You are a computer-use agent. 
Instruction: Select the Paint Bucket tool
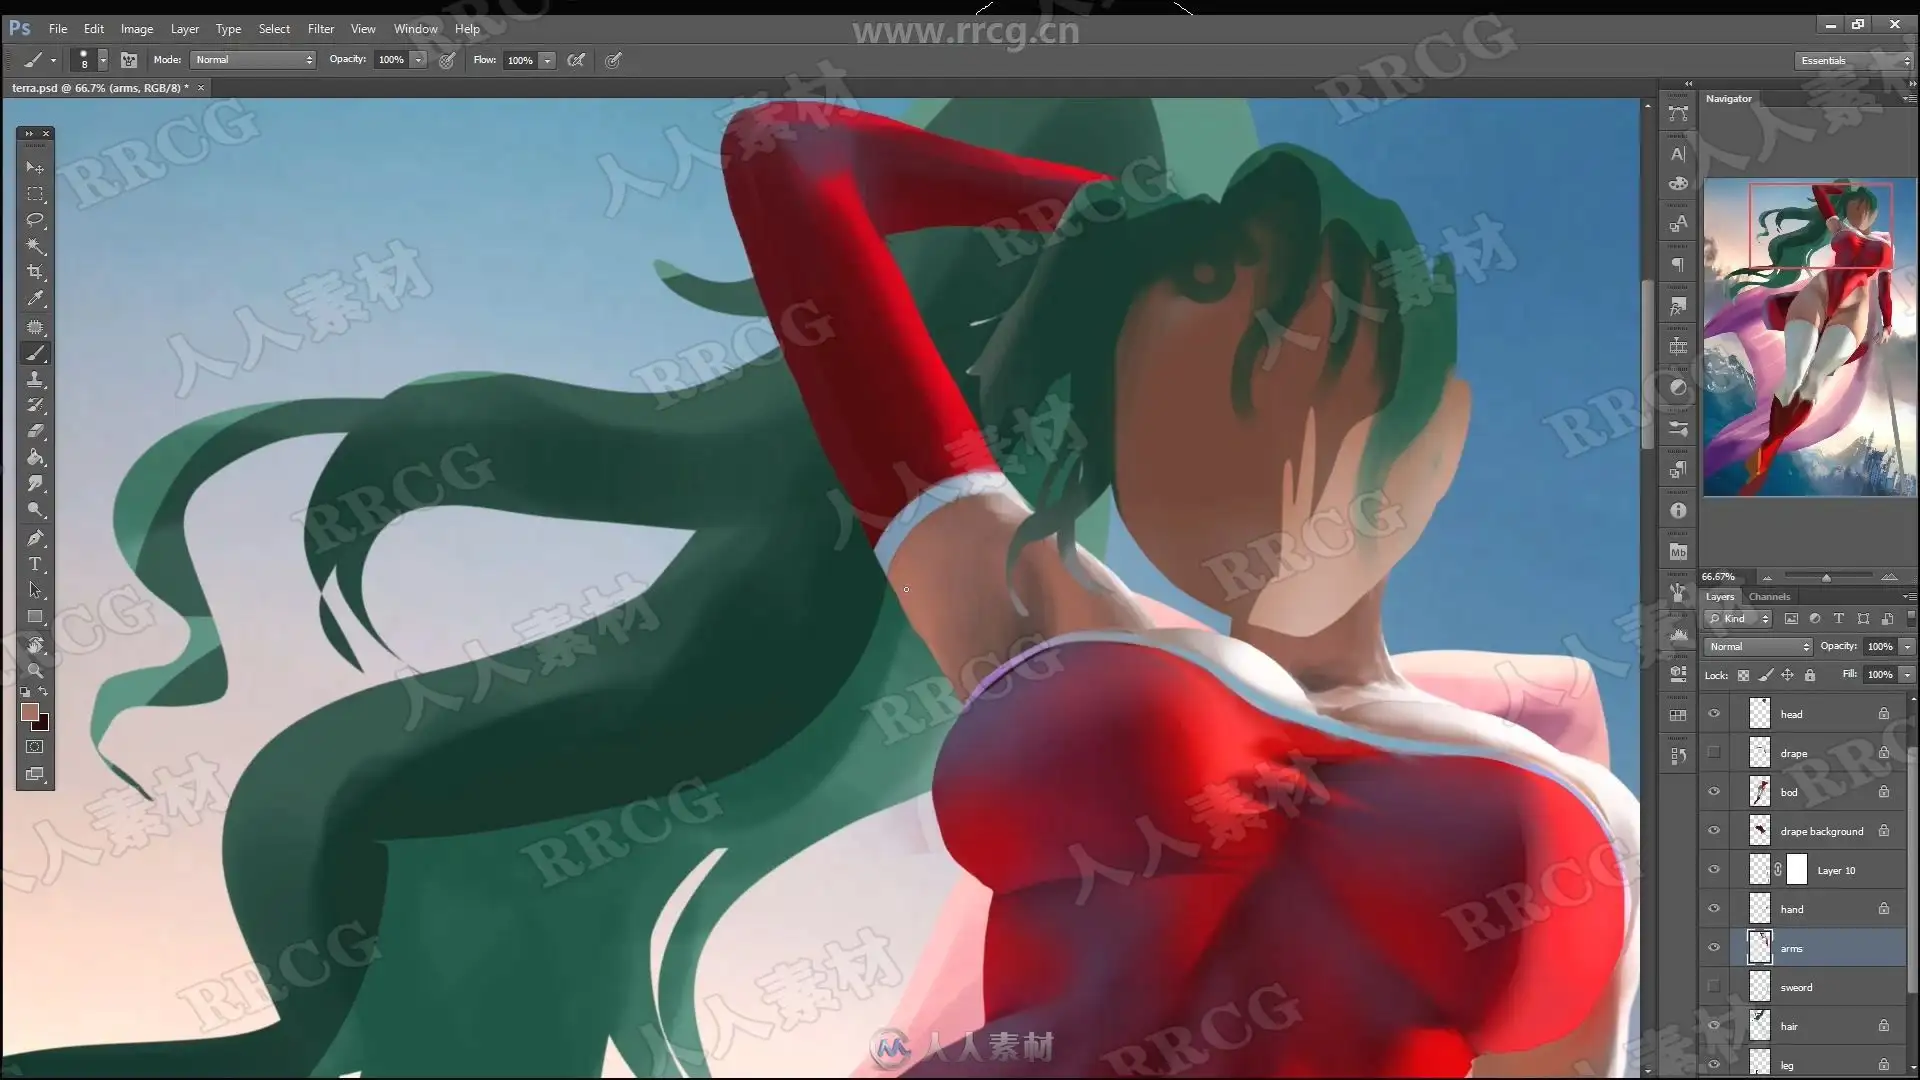(x=35, y=458)
